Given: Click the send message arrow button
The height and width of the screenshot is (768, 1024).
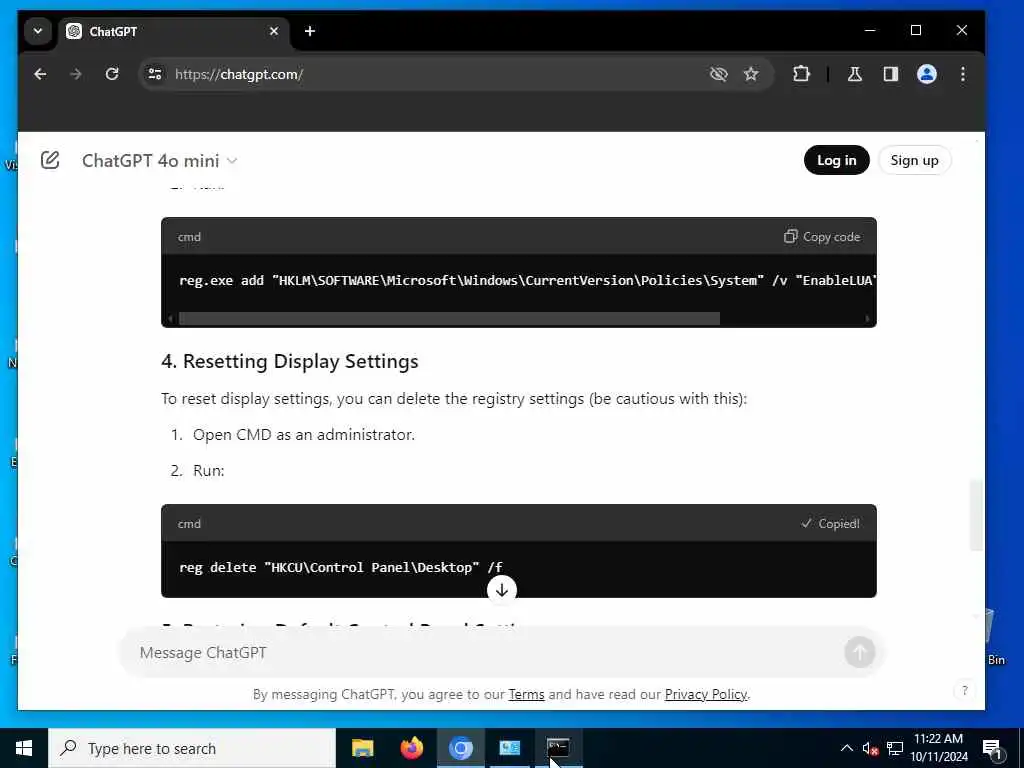Looking at the screenshot, I should point(859,652).
